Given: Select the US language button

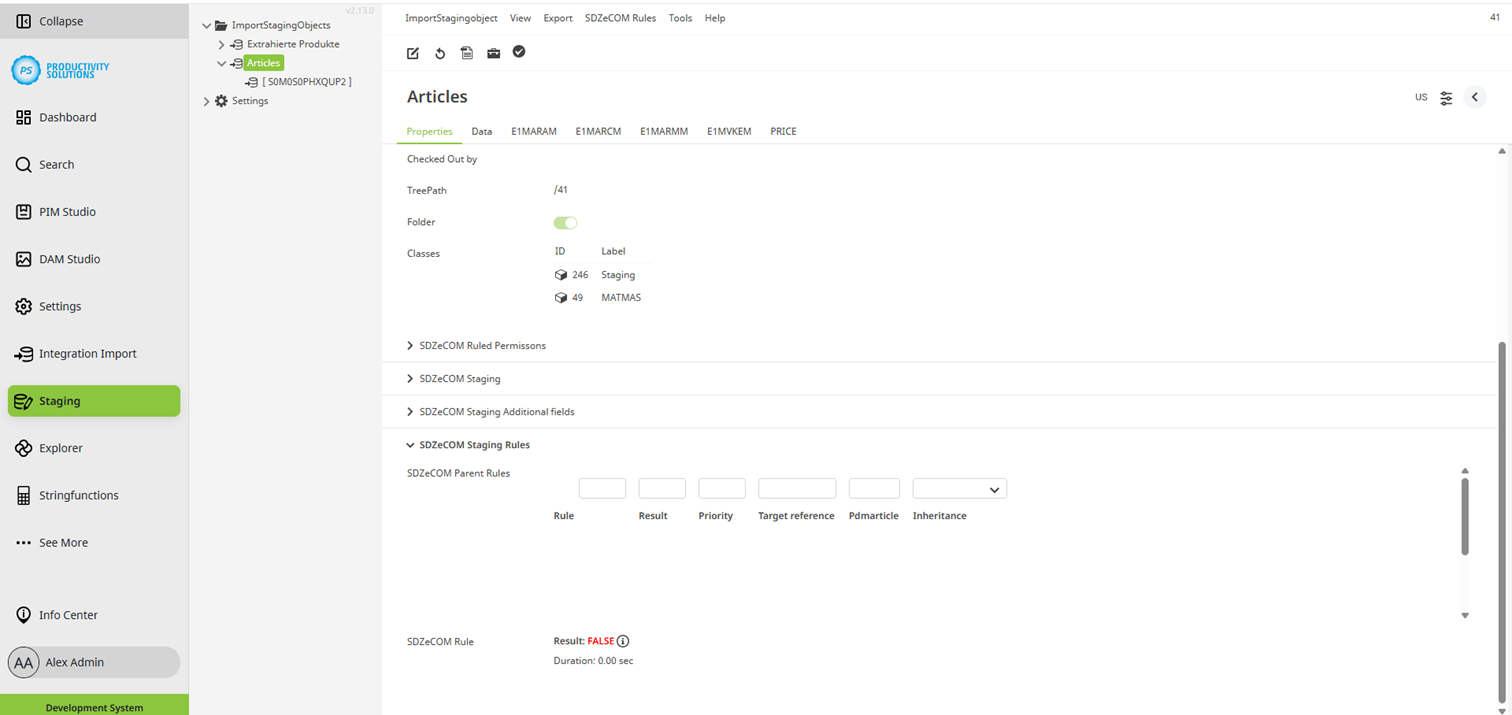Looking at the screenshot, I should click(1420, 97).
